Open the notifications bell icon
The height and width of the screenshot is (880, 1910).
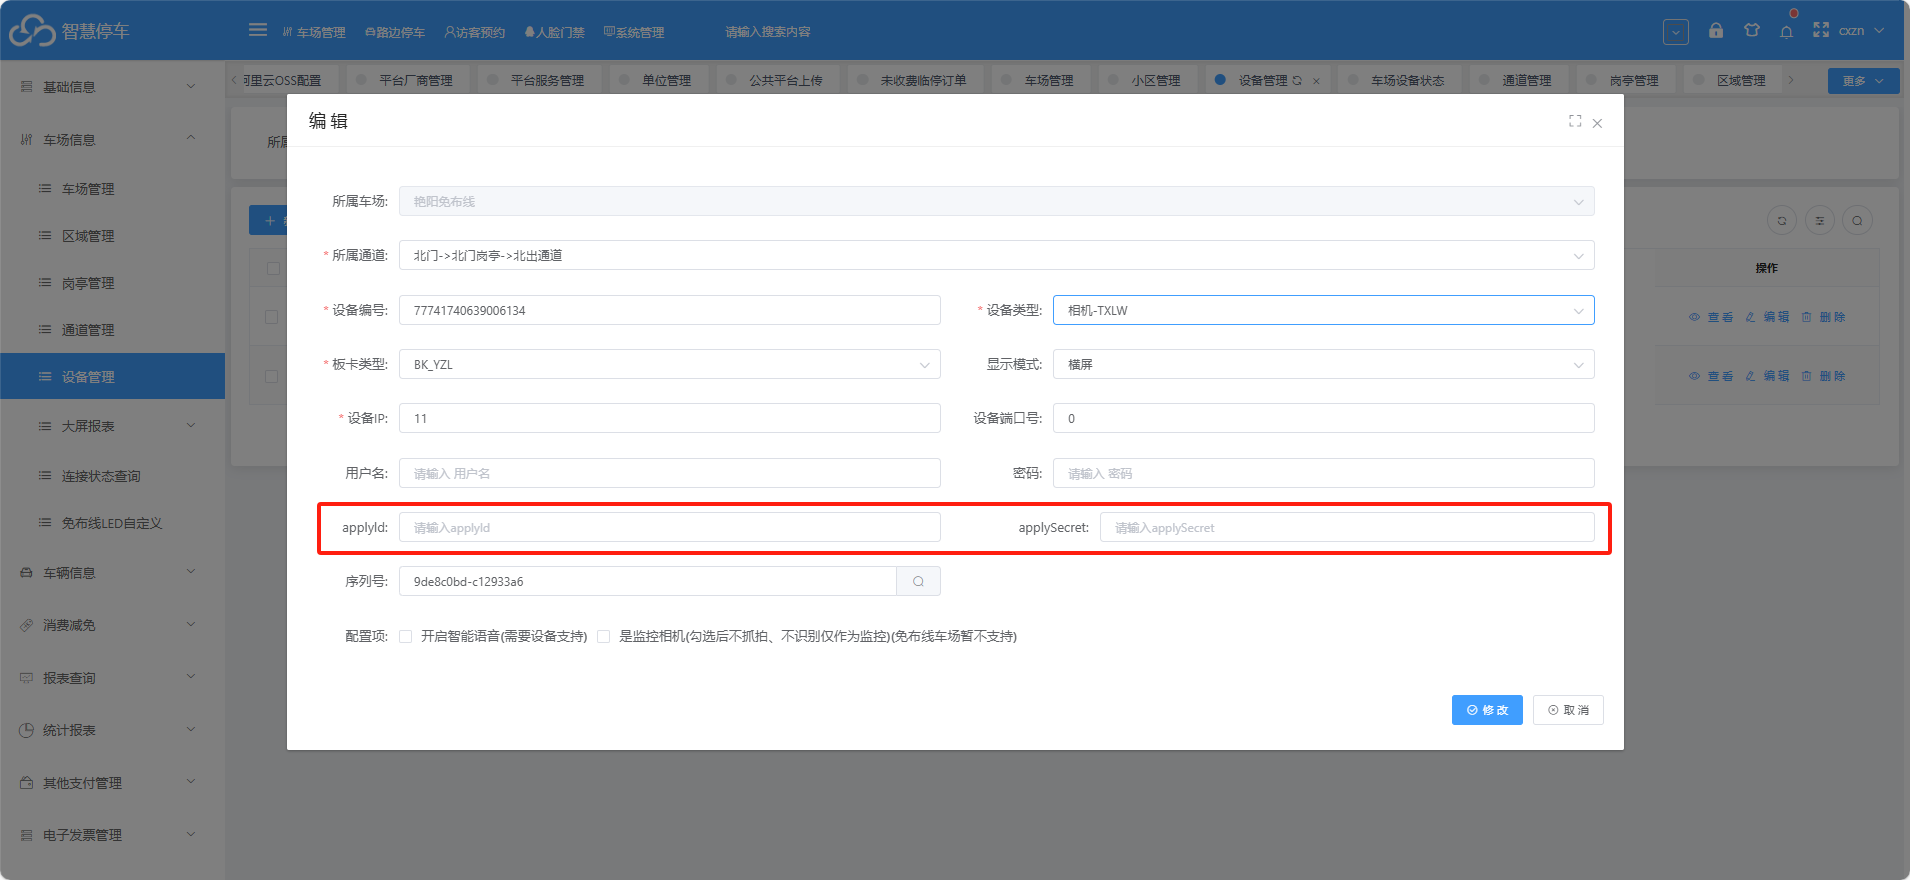[x=1786, y=31]
